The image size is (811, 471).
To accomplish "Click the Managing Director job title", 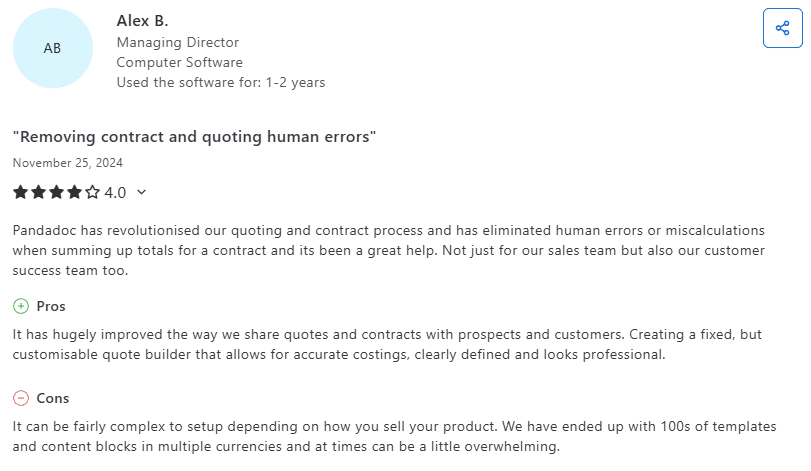I will click(x=178, y=42).
